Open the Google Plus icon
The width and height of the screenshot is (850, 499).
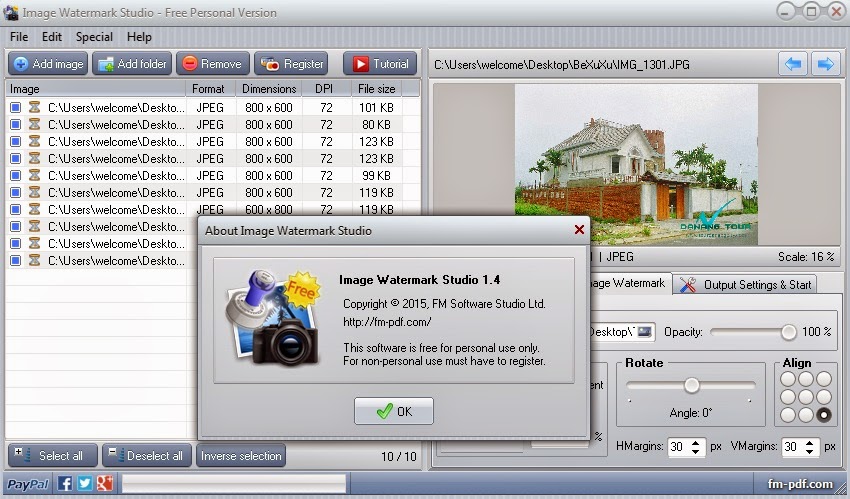coord(105,483)
